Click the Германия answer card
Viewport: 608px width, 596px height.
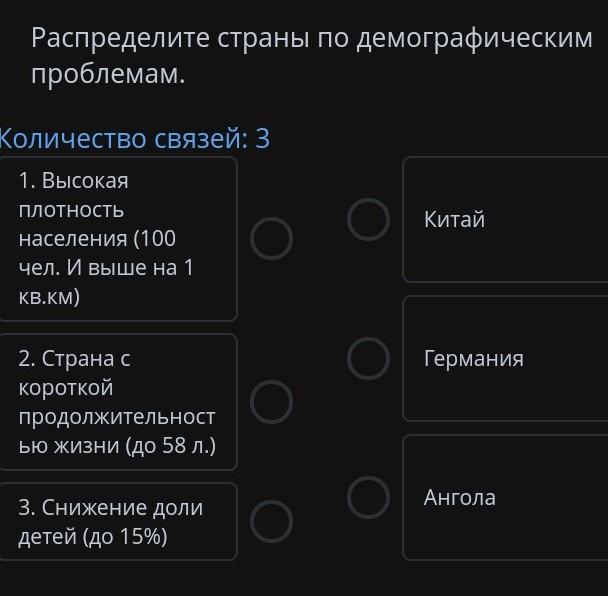[505, 358]
